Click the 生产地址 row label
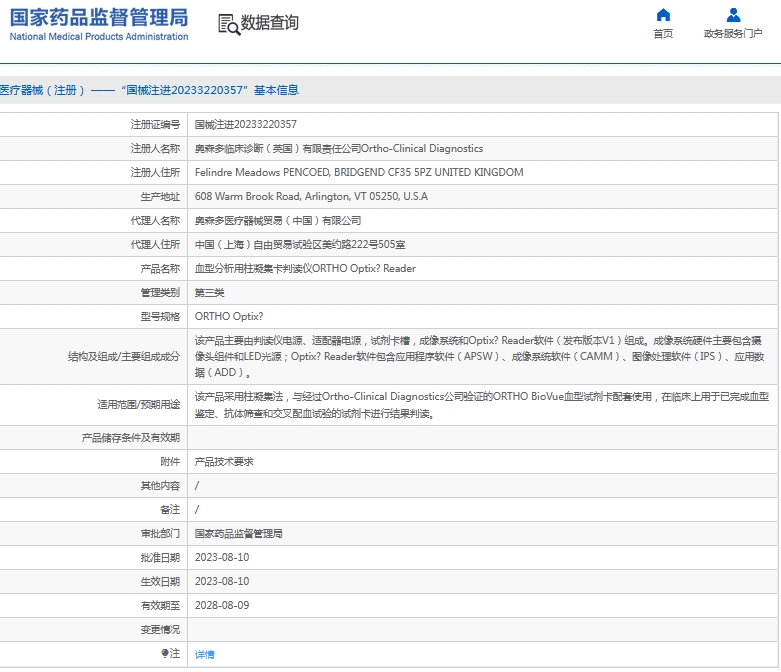Screen dimensions: 781x672 tap(160, 197)
